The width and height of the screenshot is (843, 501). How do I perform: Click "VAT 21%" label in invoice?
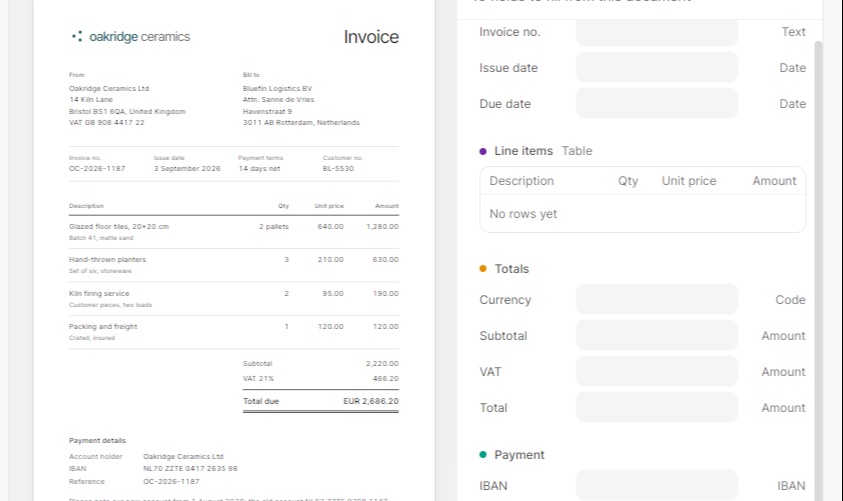pyautogui.click(x=258, y=378)
